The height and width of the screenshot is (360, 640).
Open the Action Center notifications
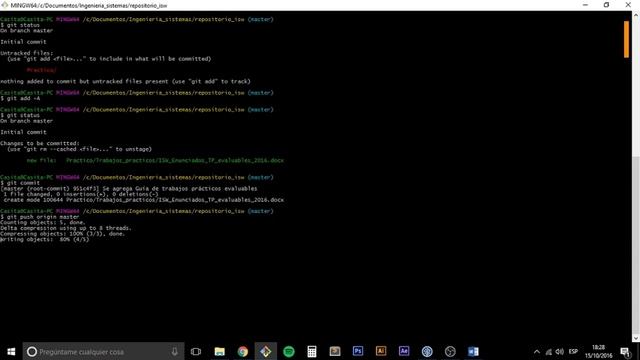[625, 352]
